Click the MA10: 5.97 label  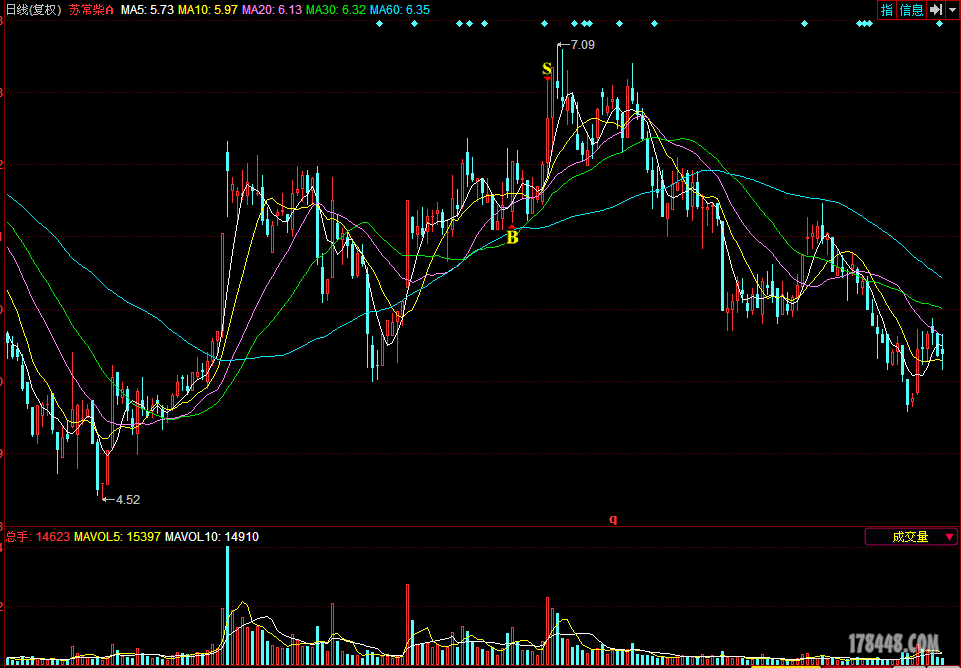pyautogui.click(x=208, y=10)
